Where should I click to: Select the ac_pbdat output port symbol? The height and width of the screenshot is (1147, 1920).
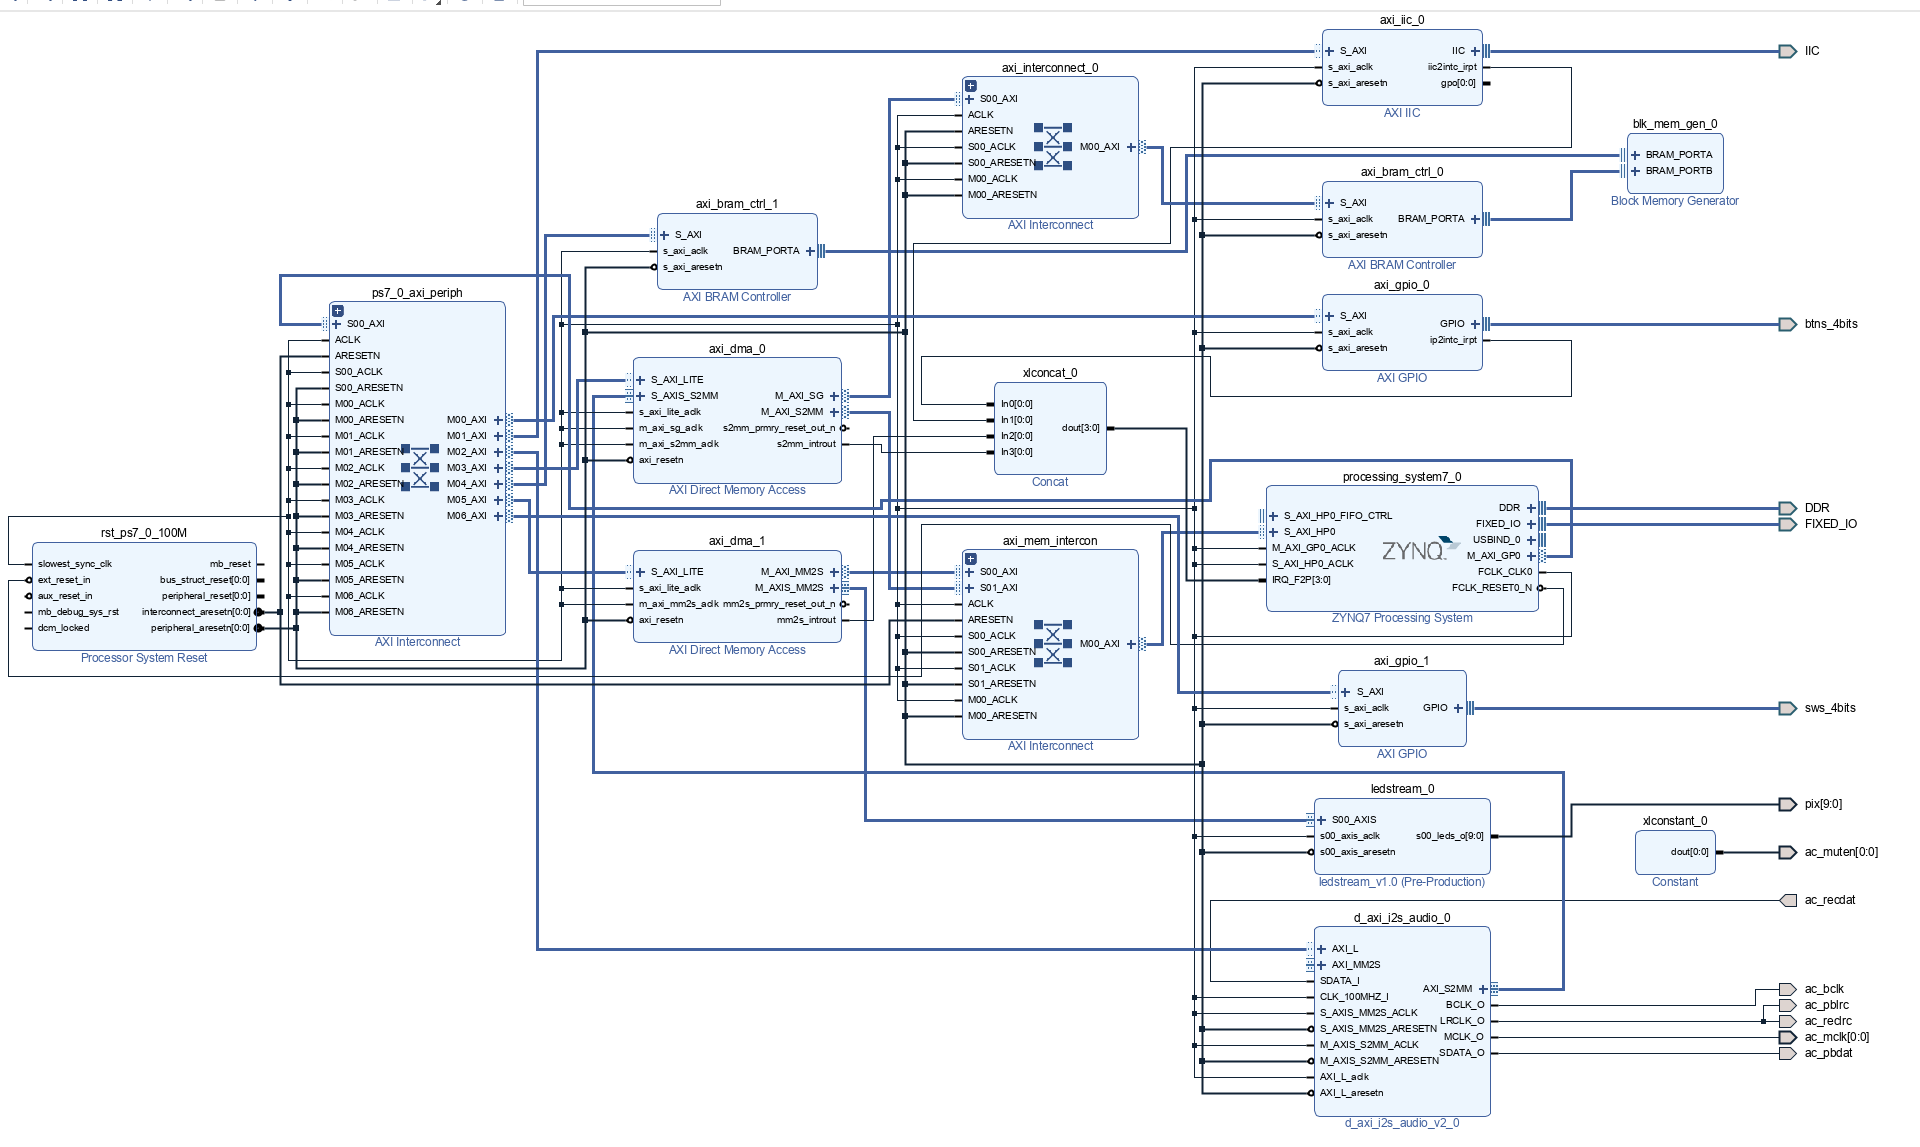pyautogui.click(x=1788, y=1053)
